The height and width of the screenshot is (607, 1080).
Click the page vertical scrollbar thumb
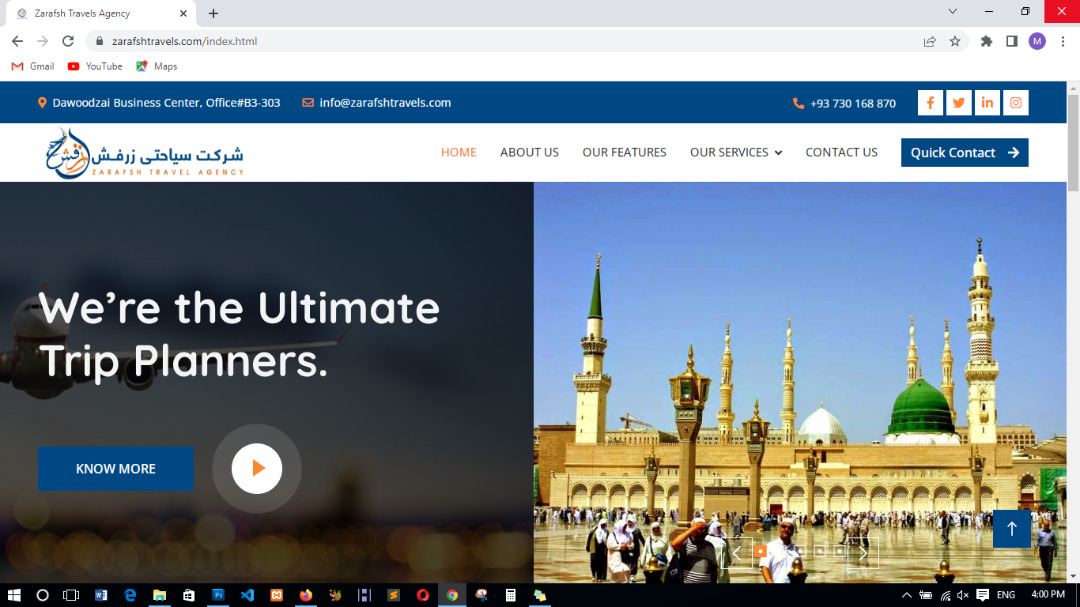click(x=1073, y=143)
